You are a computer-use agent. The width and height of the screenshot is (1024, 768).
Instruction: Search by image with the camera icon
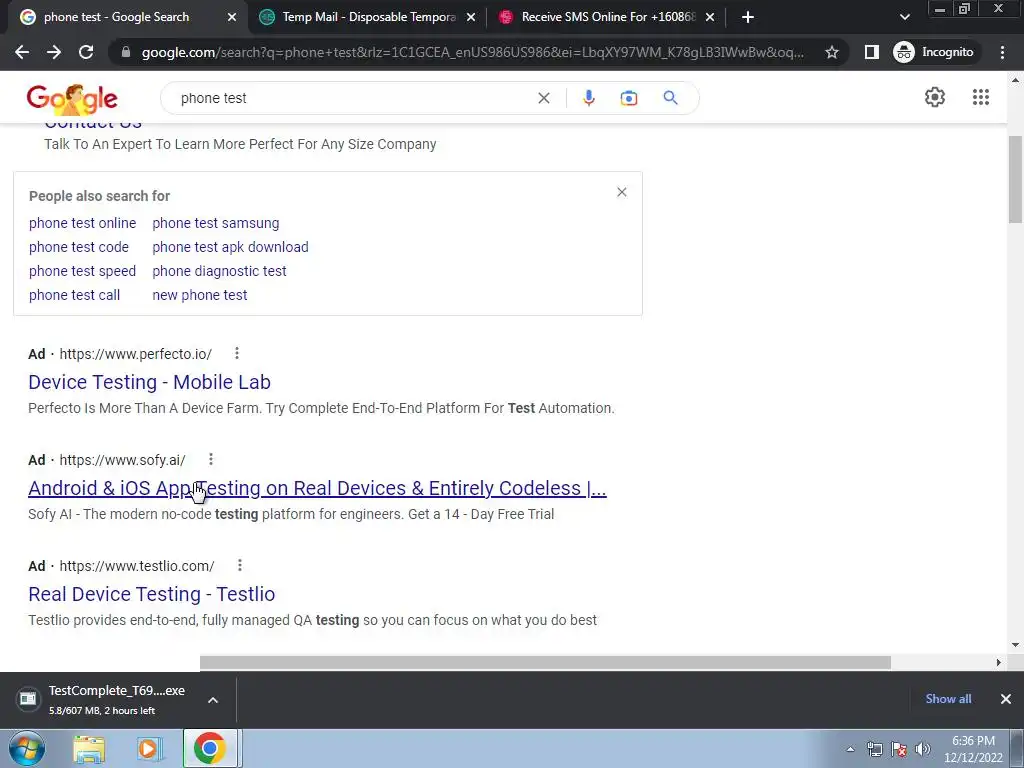(629, 98)
